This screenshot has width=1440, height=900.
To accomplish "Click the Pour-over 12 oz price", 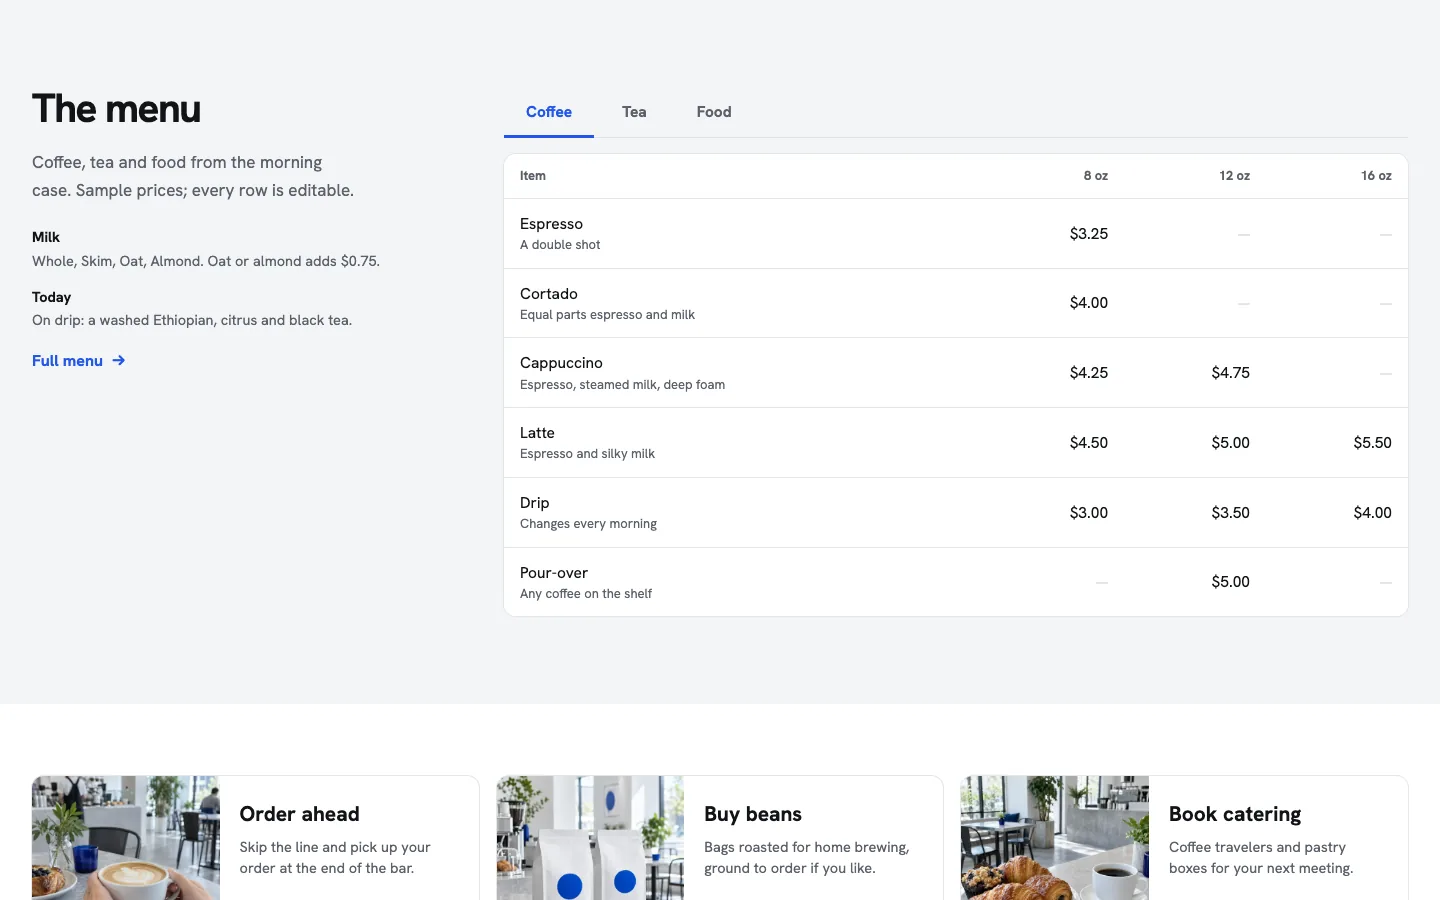I will click(1230, 582).
